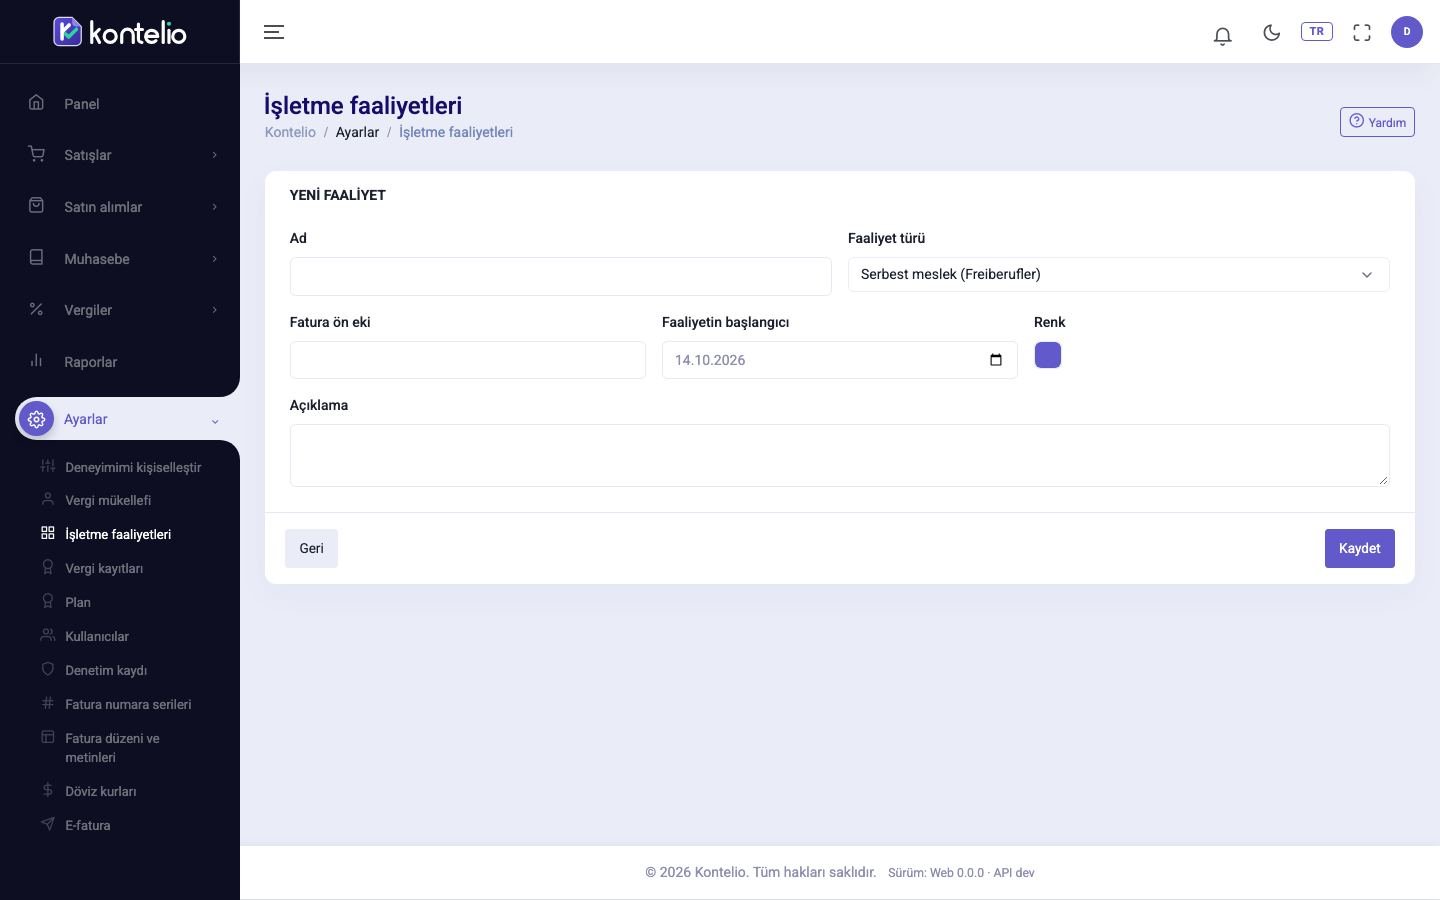Screen dimensions: 1440x900
Task: Click the Ayarlar gear icon
Action: pyautogui.click(x=37, y=419)
